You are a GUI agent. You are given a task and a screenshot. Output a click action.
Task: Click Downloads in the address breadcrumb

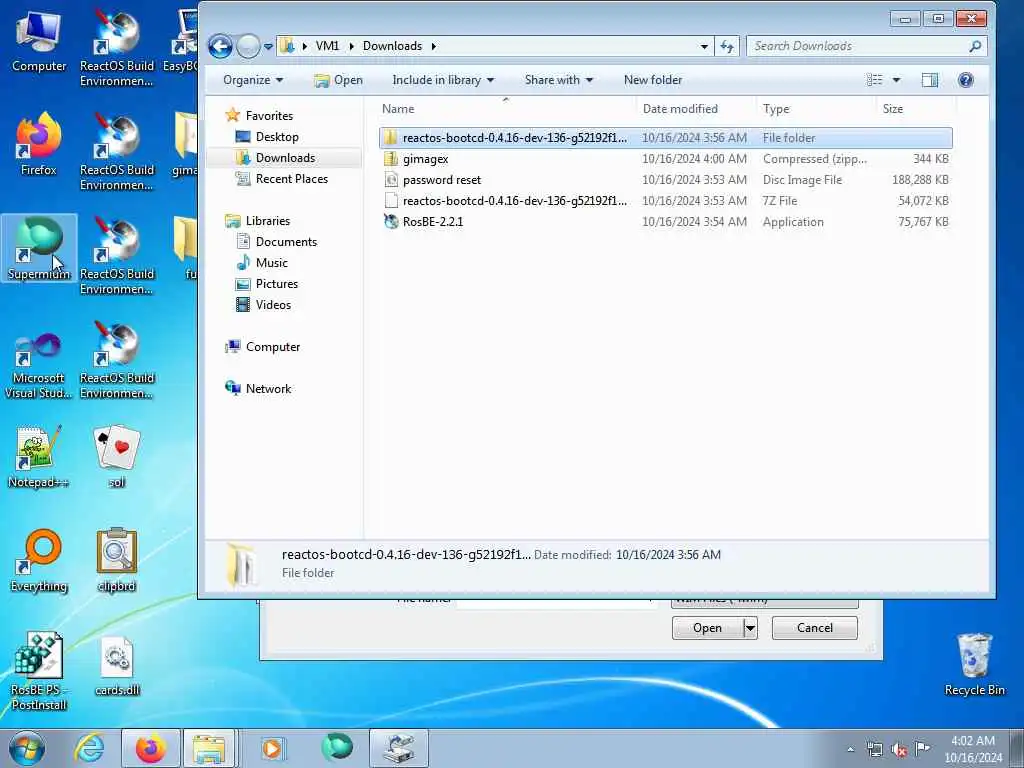[392, 46]
